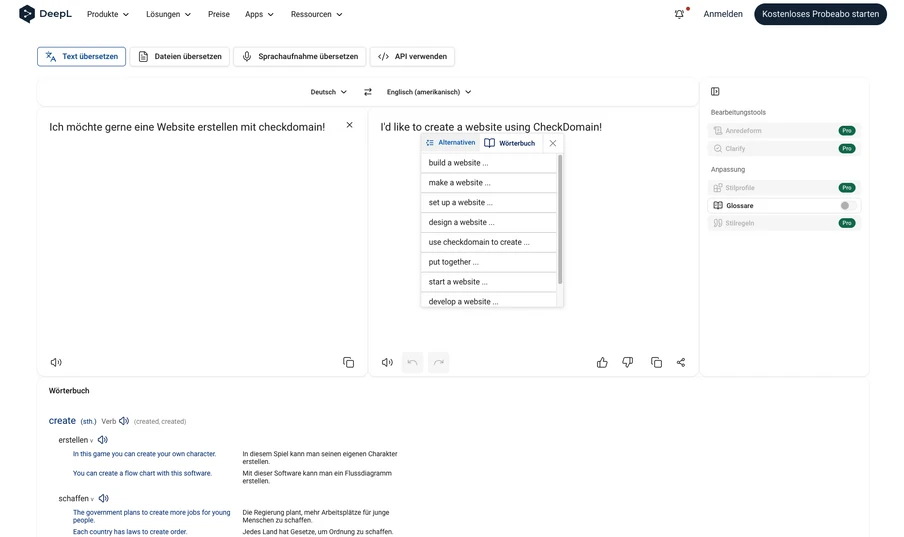This screenshot has width=904, height=537.
Task: Select the API verwenden tab
Action: [412, 57]
